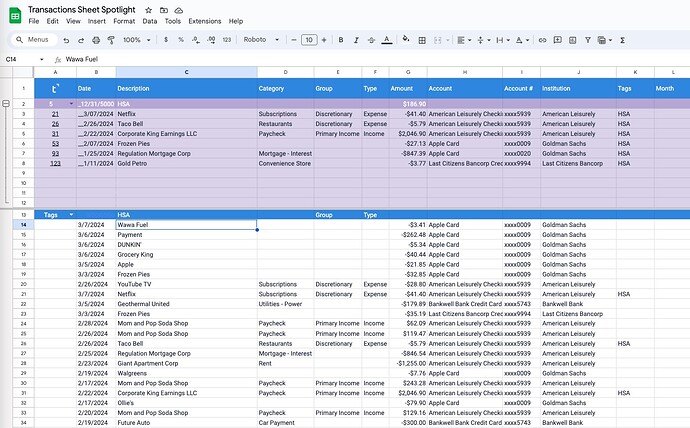
Task: Open text wrapping dropdown
Action: tap(503, 40)
